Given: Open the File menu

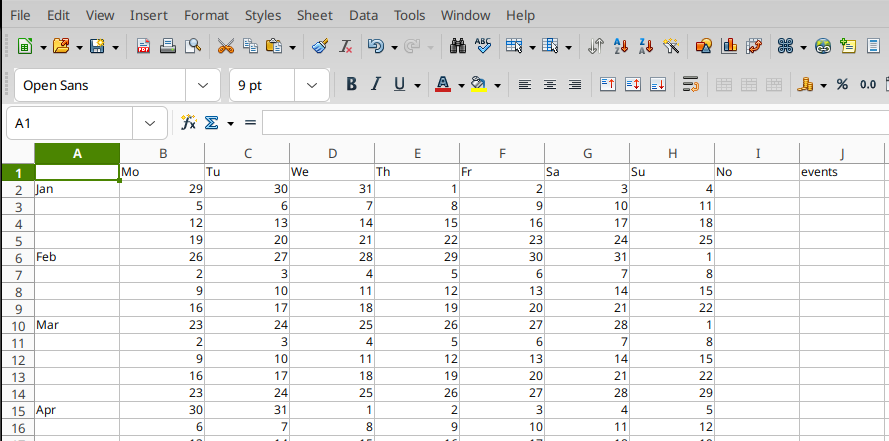Looking at the screenshot, I should tap(20, 15).
